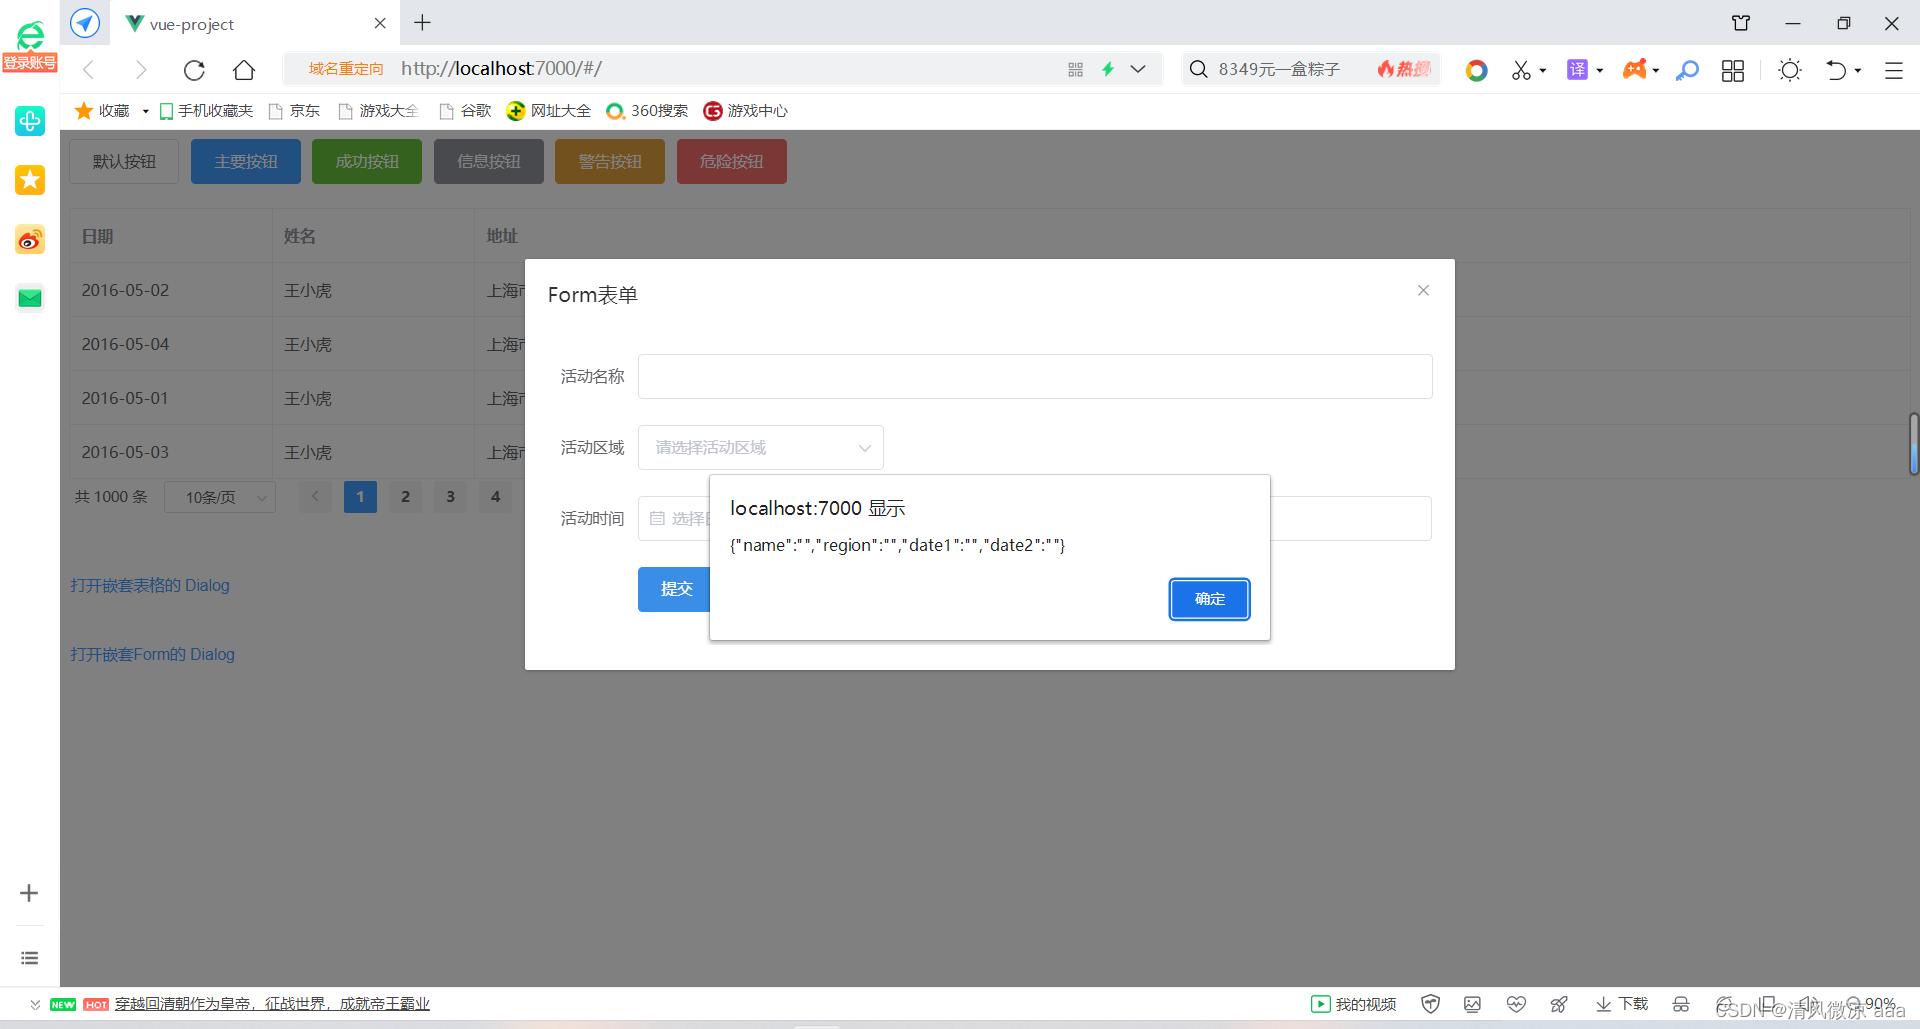Expand the 10条/页 page size dropdown

coord(220,497)
